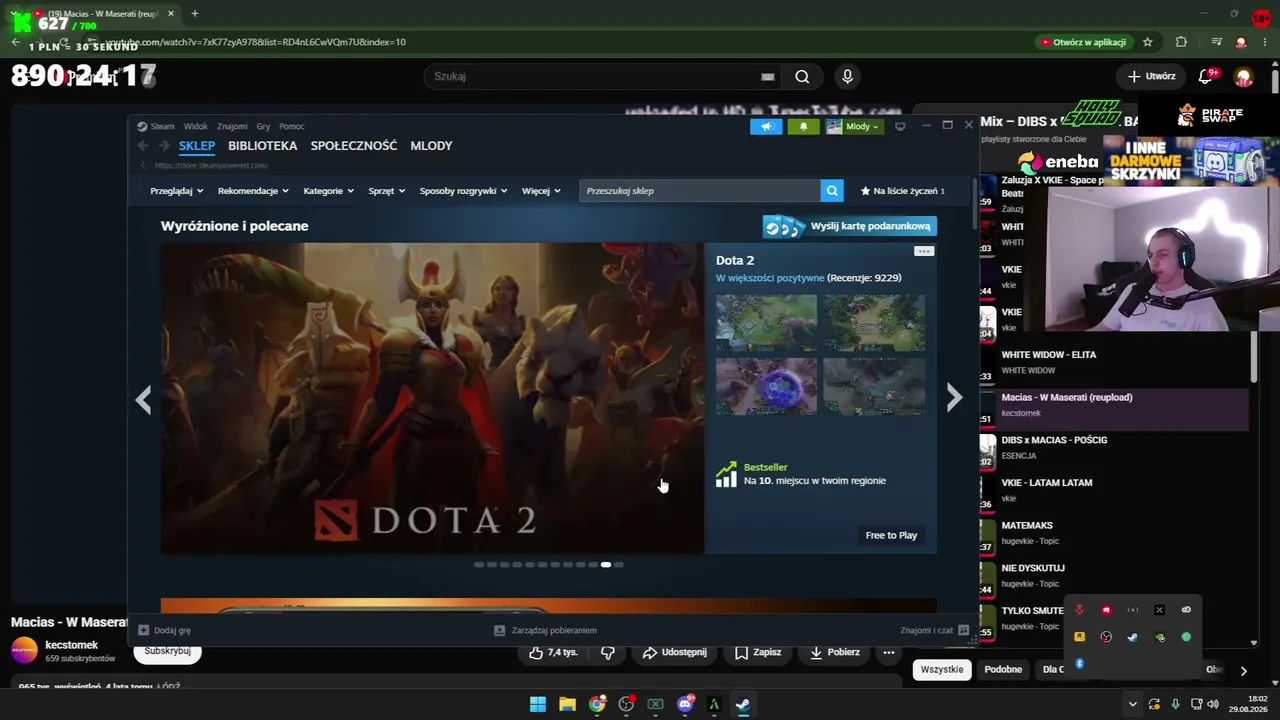Show next featured game in carousel
Screen dimensions: 1280x720
click(x=954, y=399)
